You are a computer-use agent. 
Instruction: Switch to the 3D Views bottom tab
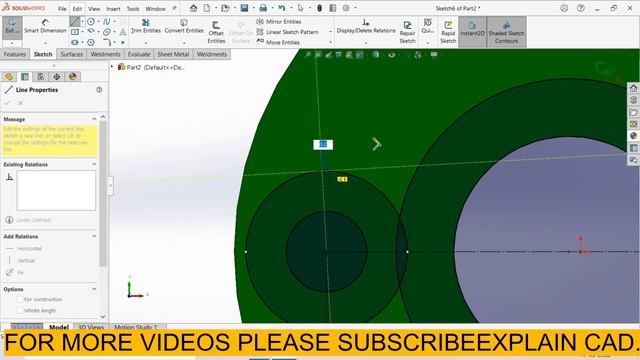(91, 327)
